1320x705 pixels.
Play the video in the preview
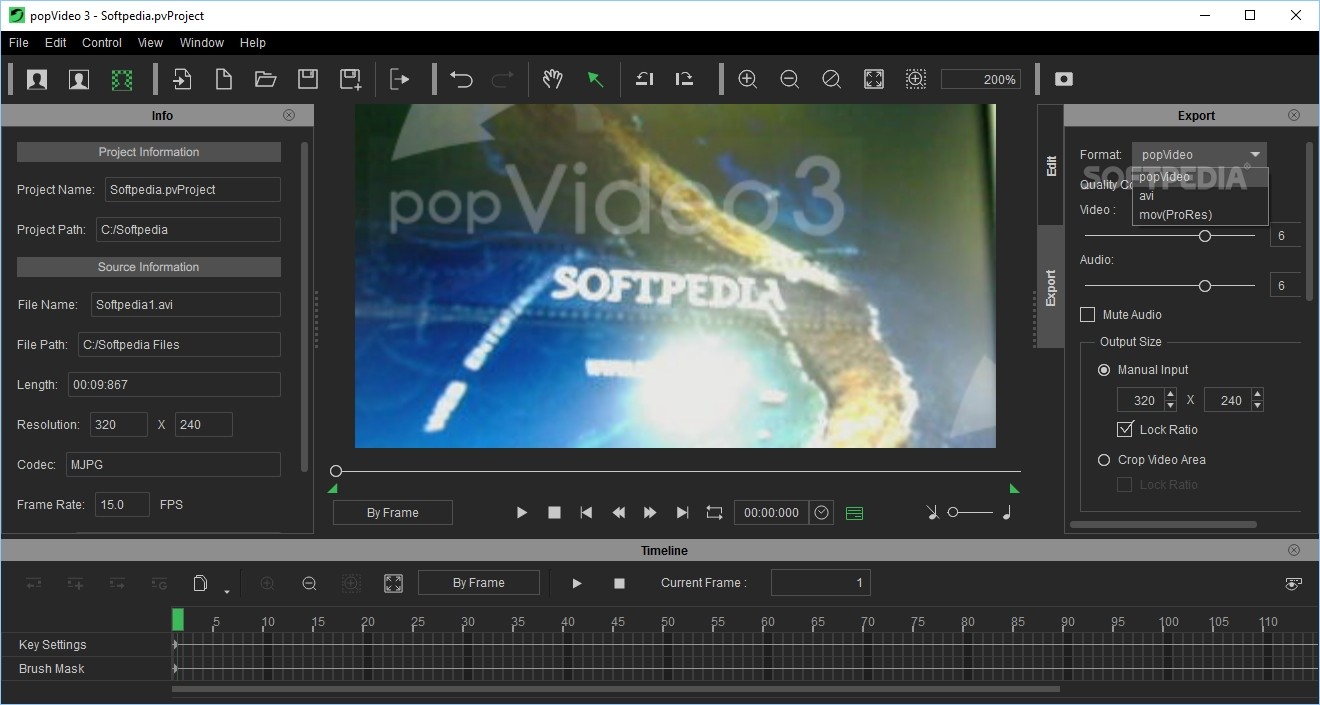point(521,512)
